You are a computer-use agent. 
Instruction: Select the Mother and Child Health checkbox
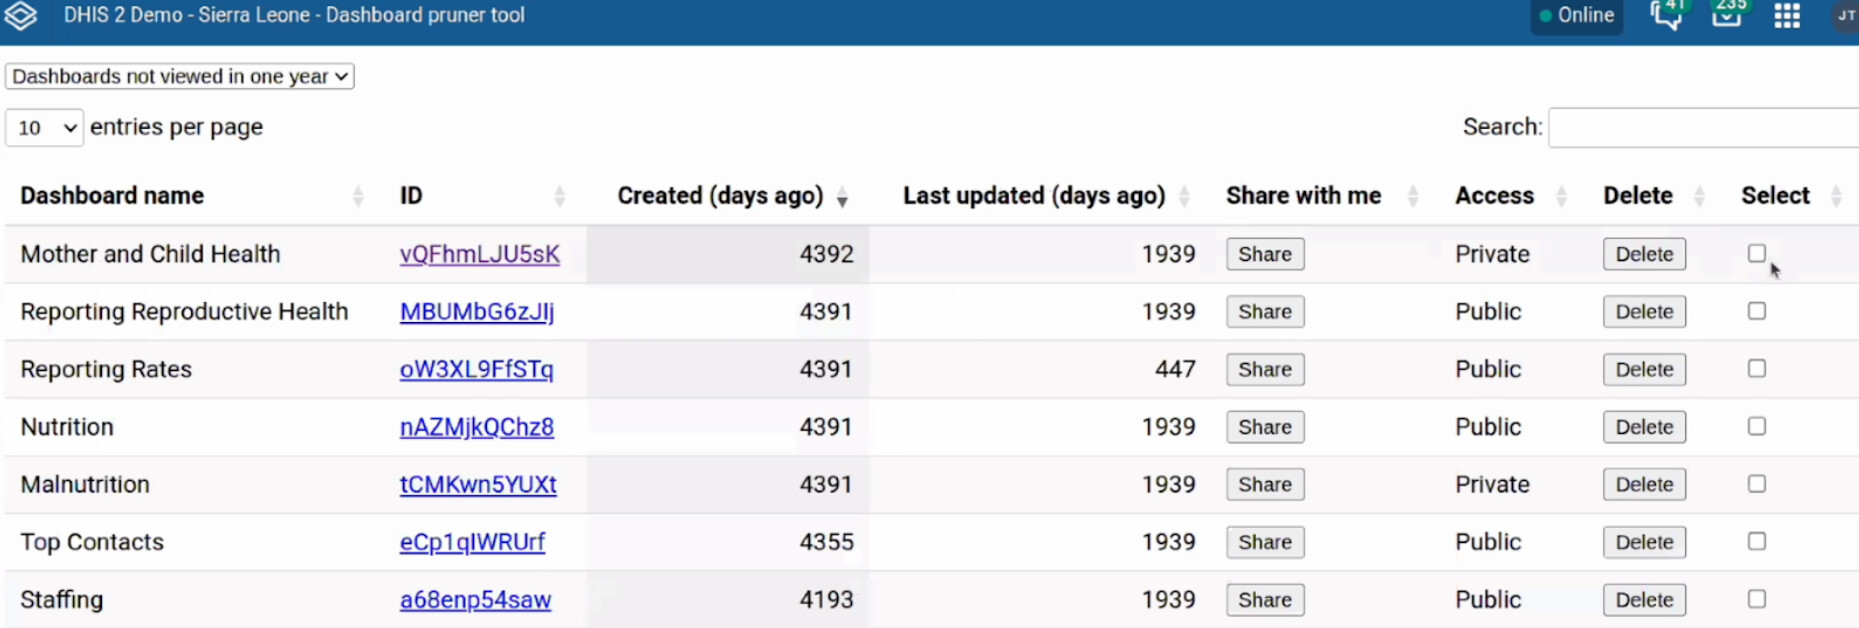[1756, 253]
